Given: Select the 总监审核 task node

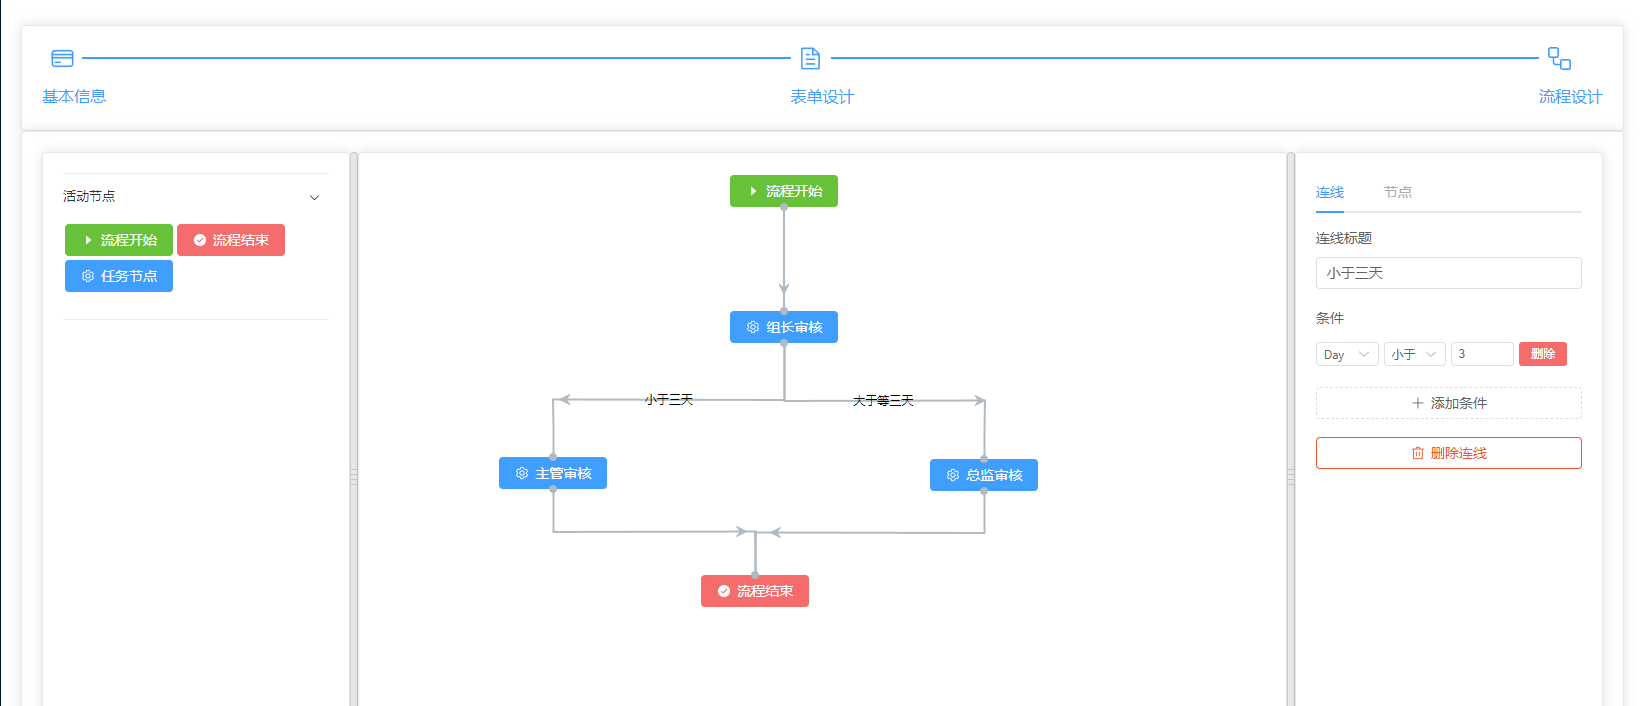Looking at the screenshot, I should (x=984, y=475).
